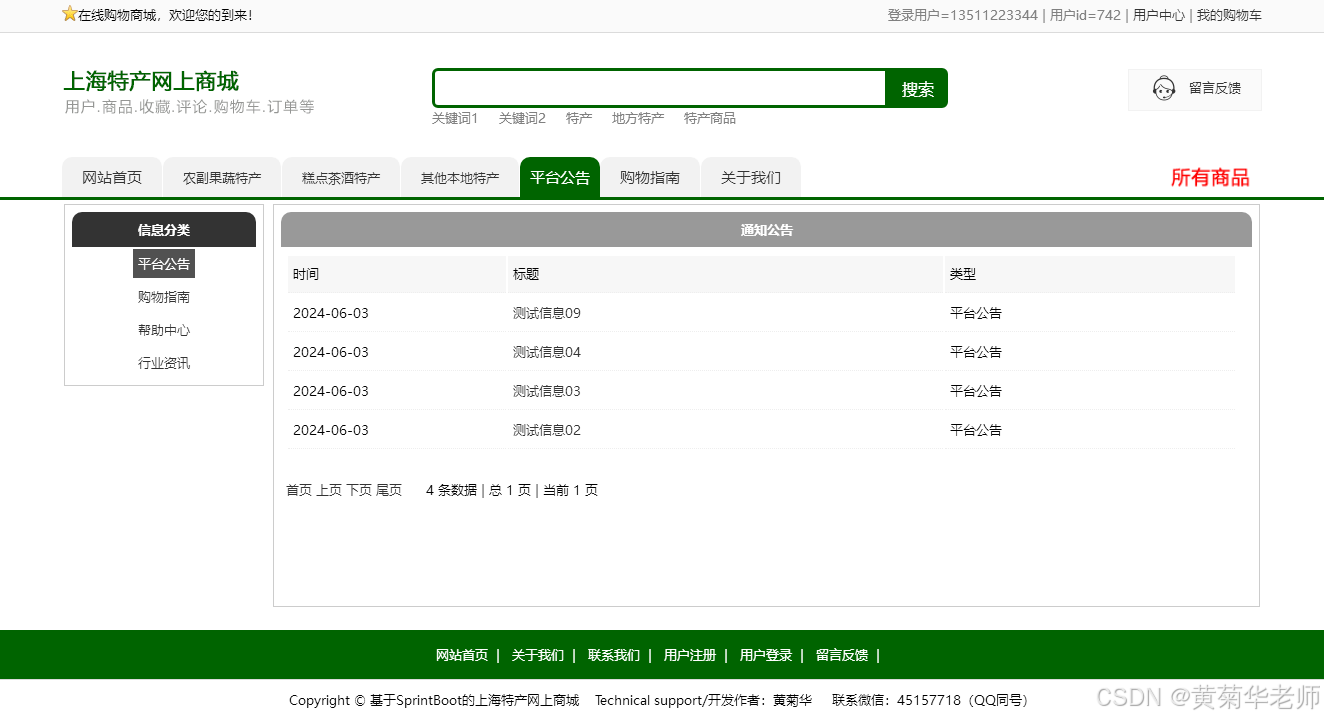Select 平台公告 in the sidebar category list
The height and width of the screenshot is (719, 1324).
pos(164,264)
